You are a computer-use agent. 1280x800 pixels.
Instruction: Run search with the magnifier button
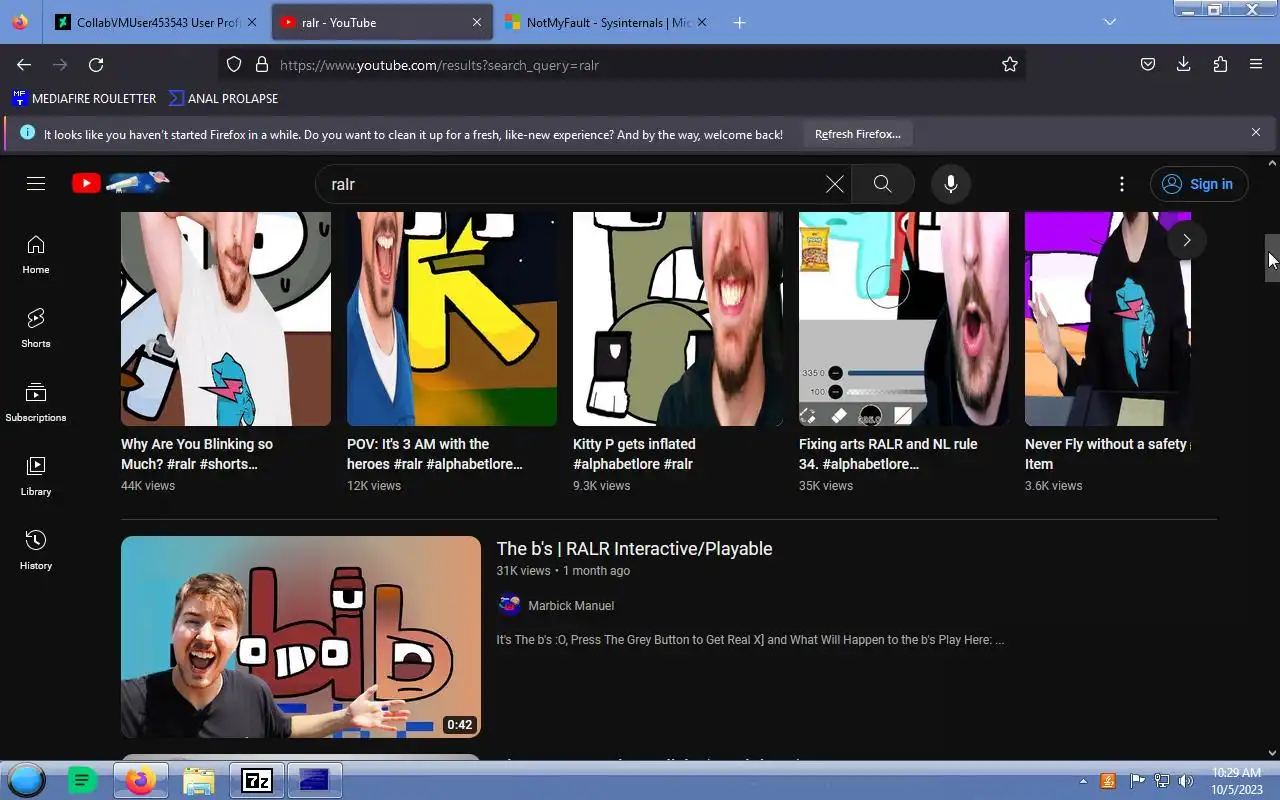tap(883, 184)
